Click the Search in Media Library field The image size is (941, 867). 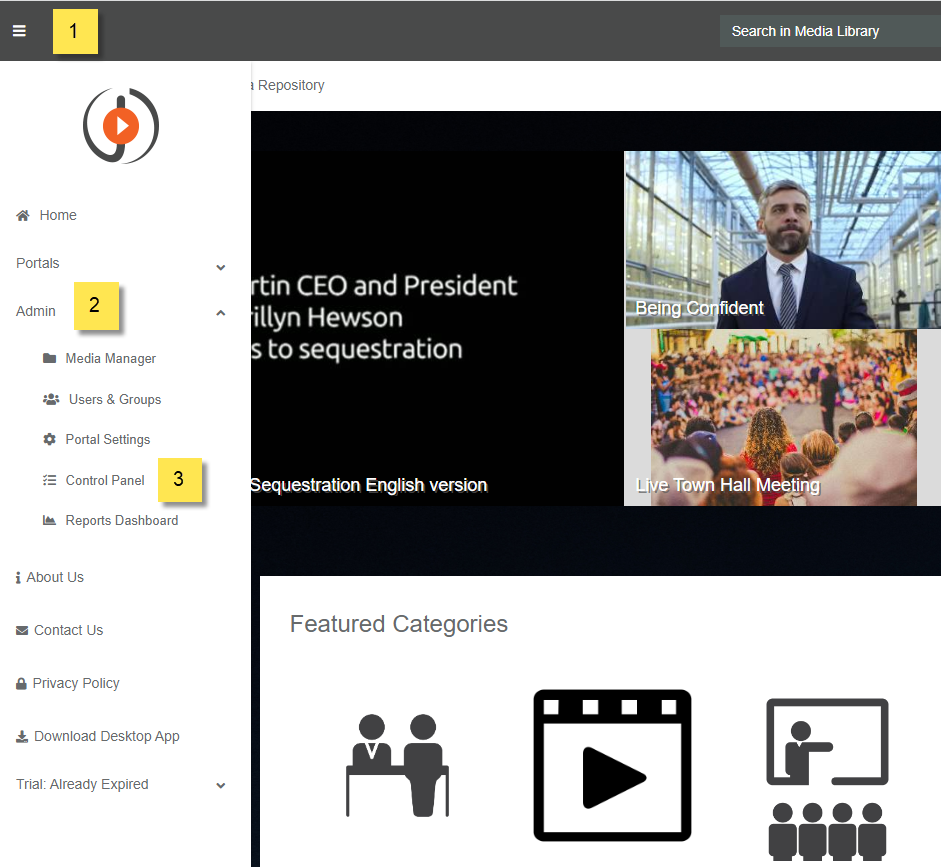[x=830, y=31]
